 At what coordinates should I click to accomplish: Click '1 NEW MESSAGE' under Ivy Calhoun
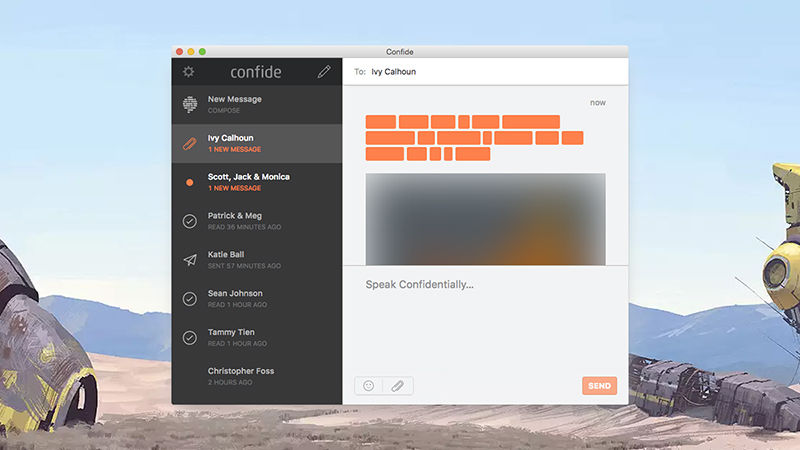click(235, 149)
